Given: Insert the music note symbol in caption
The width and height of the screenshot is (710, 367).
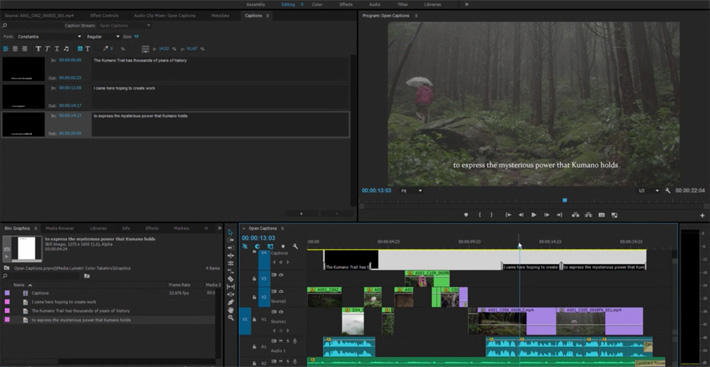Looking at the screenshot, I should (x=66, y=48).
